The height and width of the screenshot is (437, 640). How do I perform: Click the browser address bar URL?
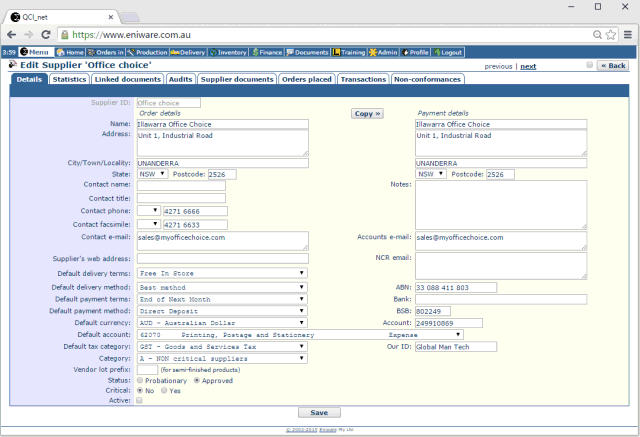(131, 35)
